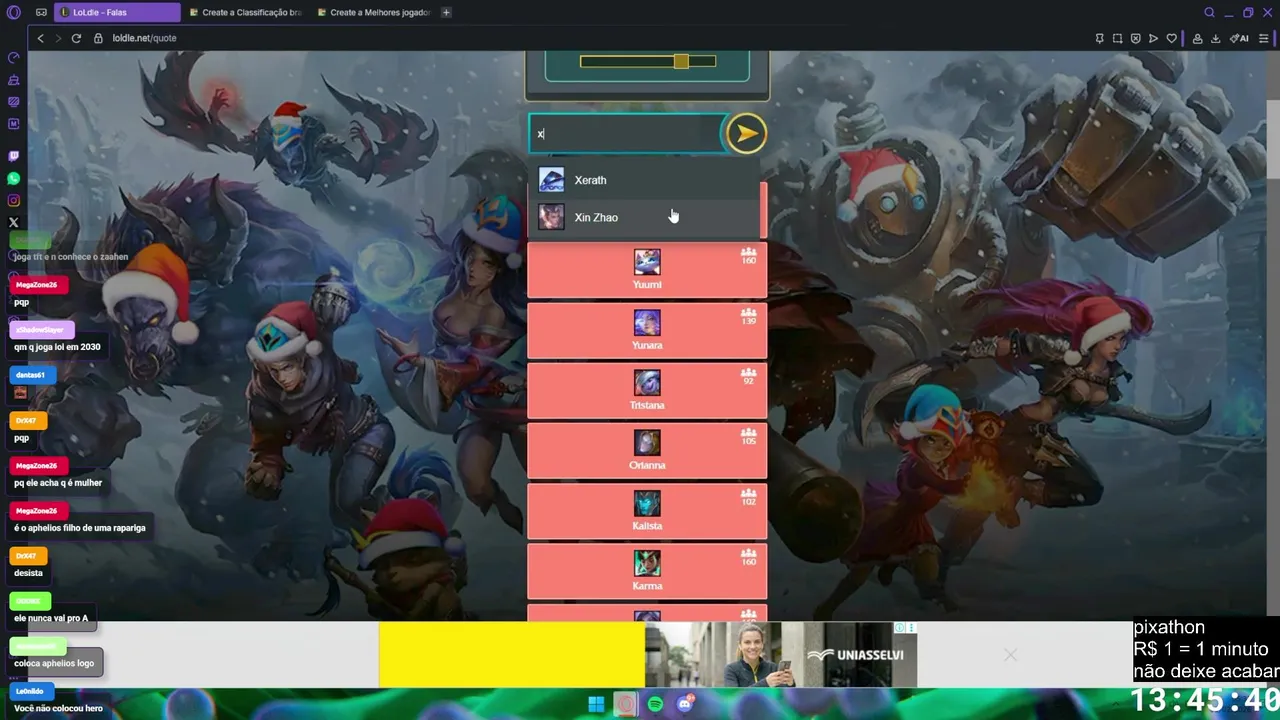
Task: Click the pinboard pin icon
Action: click(x=1099, y=38)
